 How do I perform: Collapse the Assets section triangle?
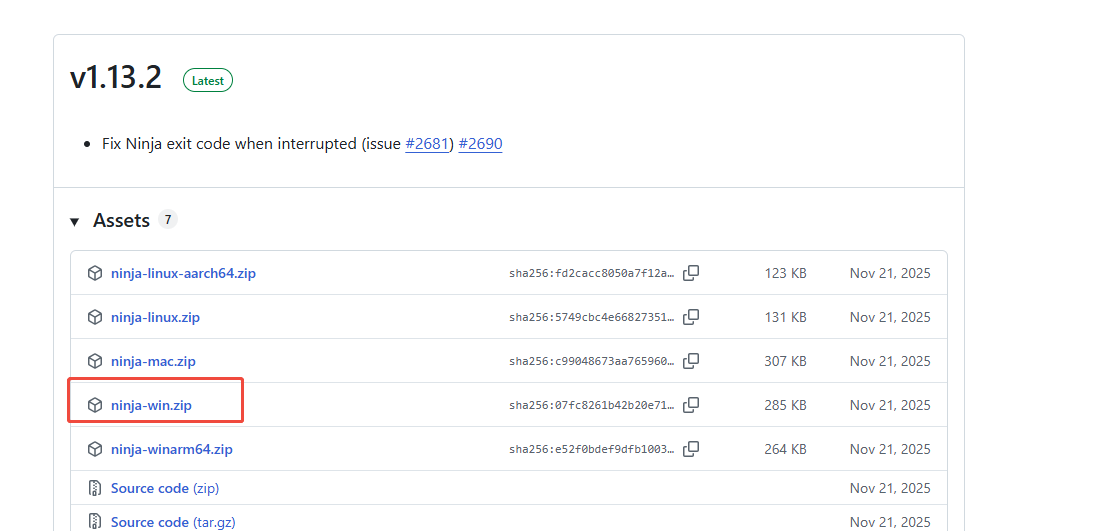click(74, 222)
